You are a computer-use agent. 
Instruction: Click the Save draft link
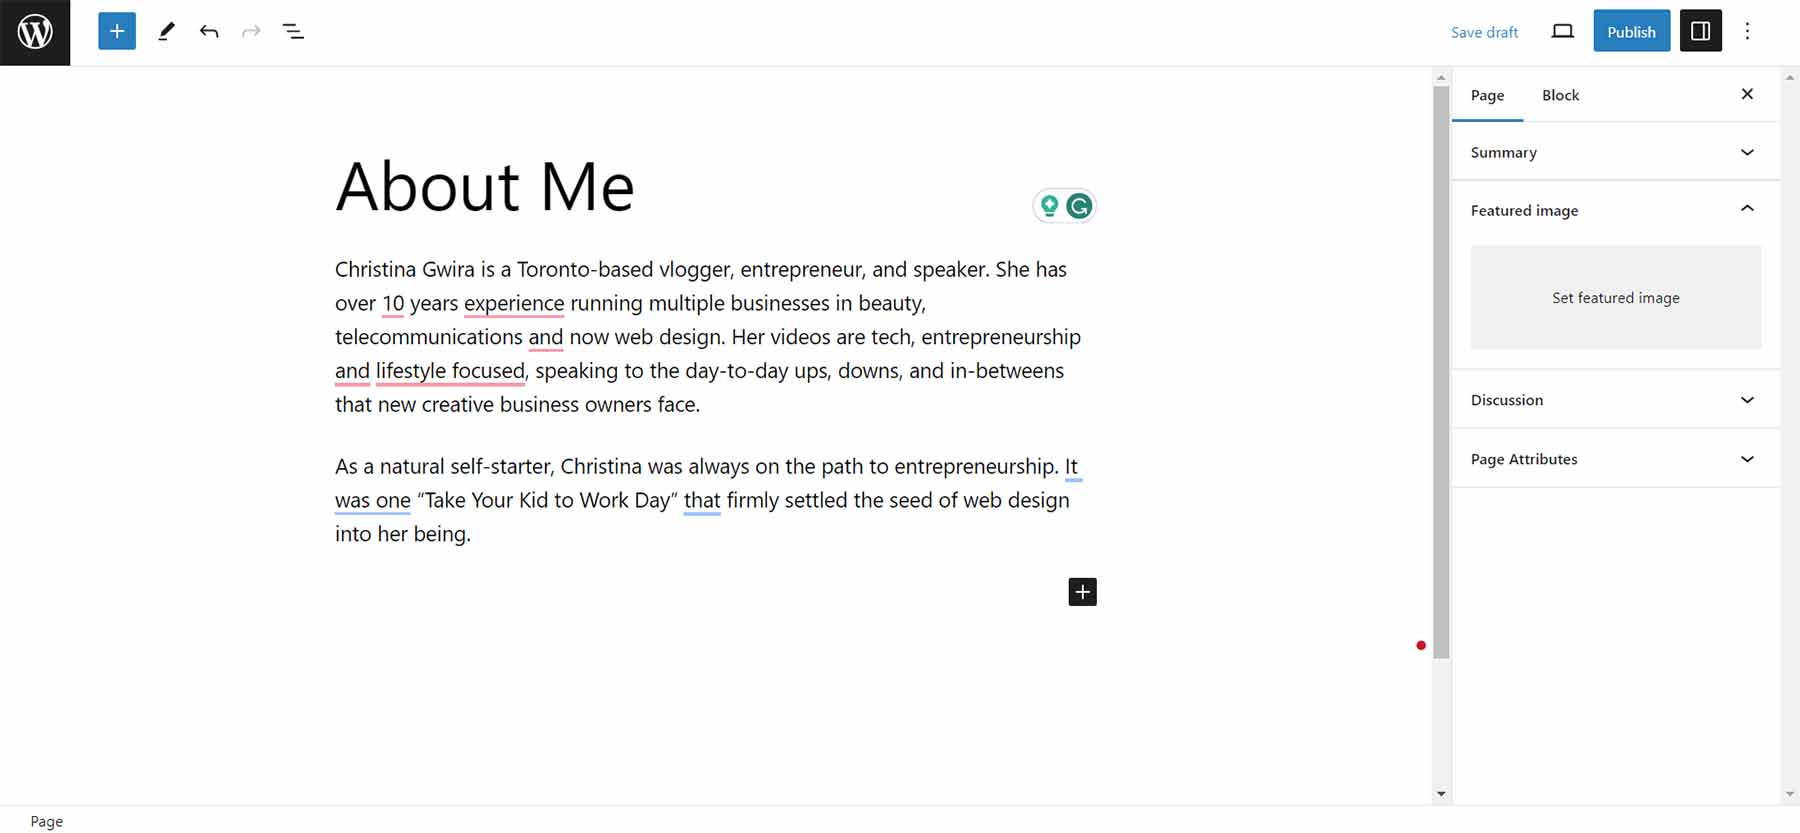click(x=1484, y=32)
